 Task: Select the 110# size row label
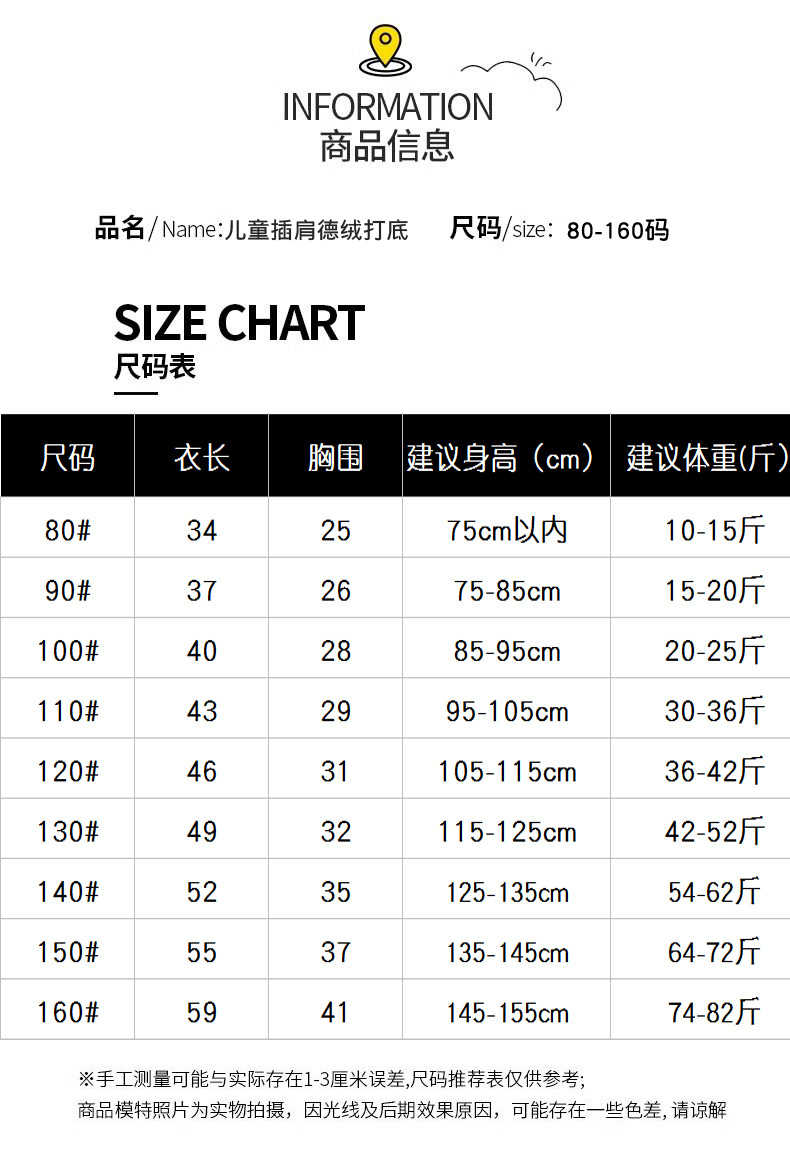click(67, 711)
